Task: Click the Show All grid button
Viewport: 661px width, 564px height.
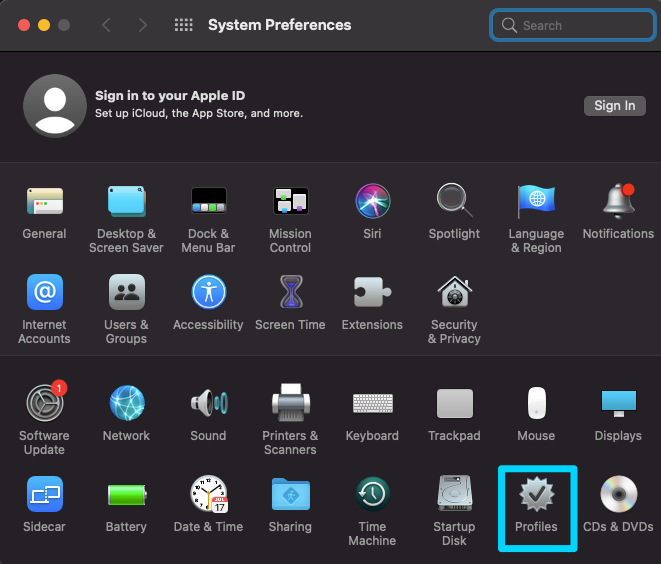Action: pos(184,25)
